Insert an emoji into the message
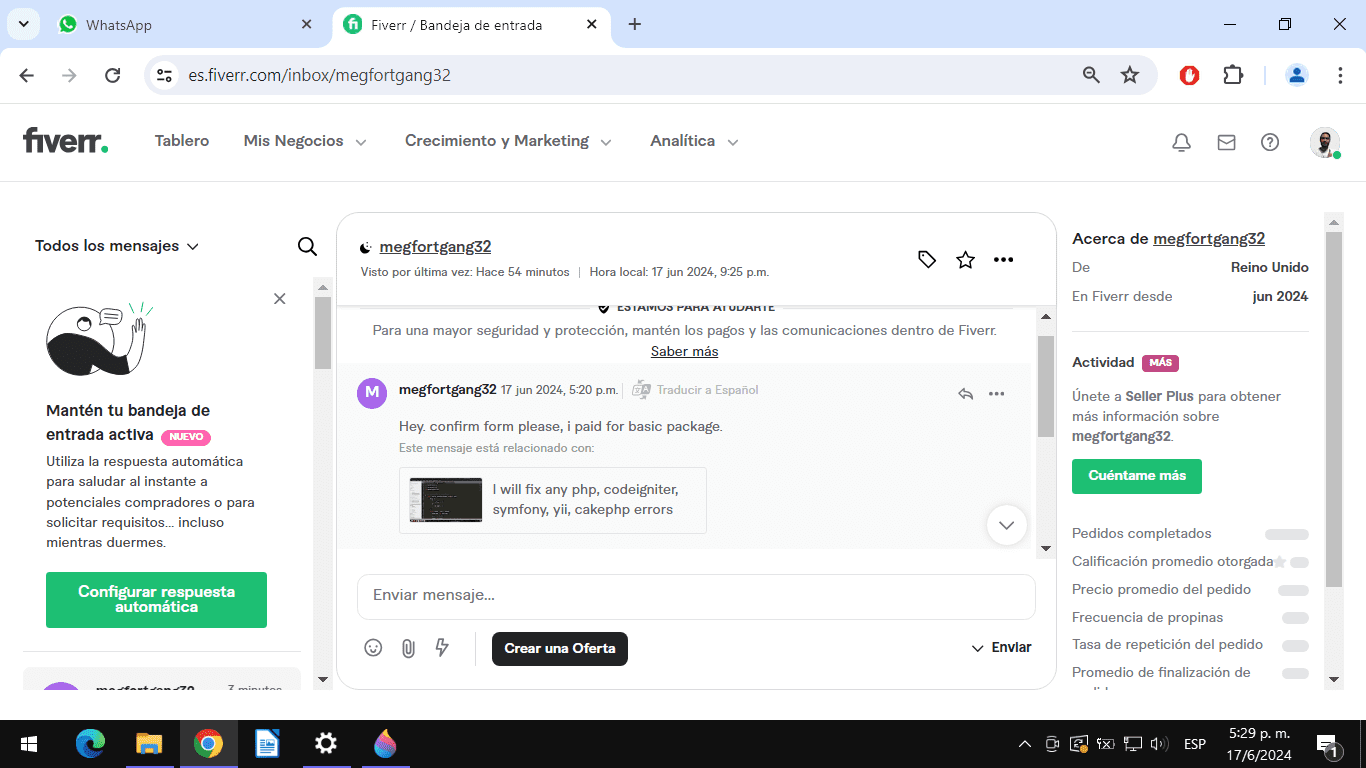 373,648
